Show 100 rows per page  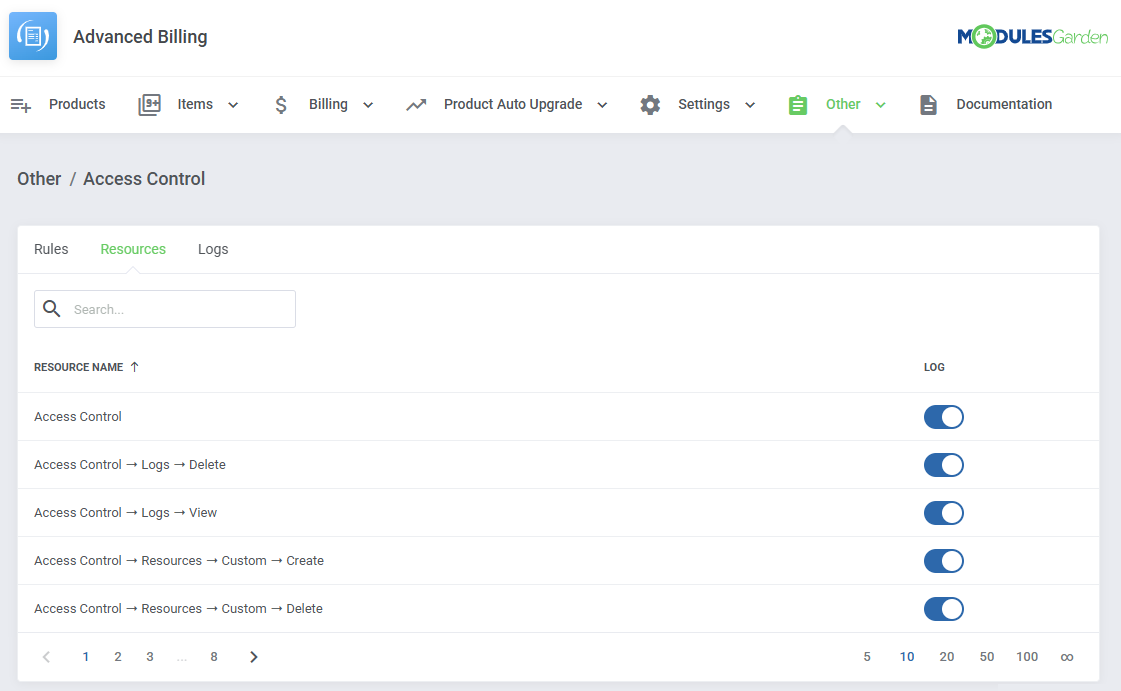point(1027,657)
